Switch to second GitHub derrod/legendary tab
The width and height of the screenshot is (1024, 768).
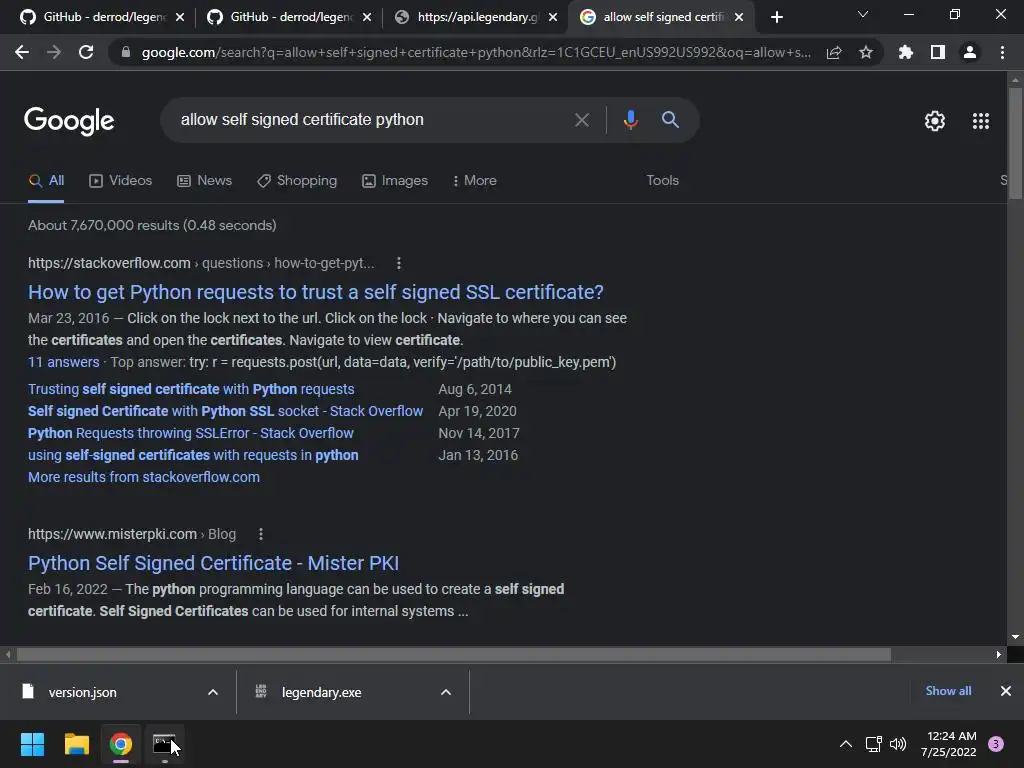(x=279, y=17)
